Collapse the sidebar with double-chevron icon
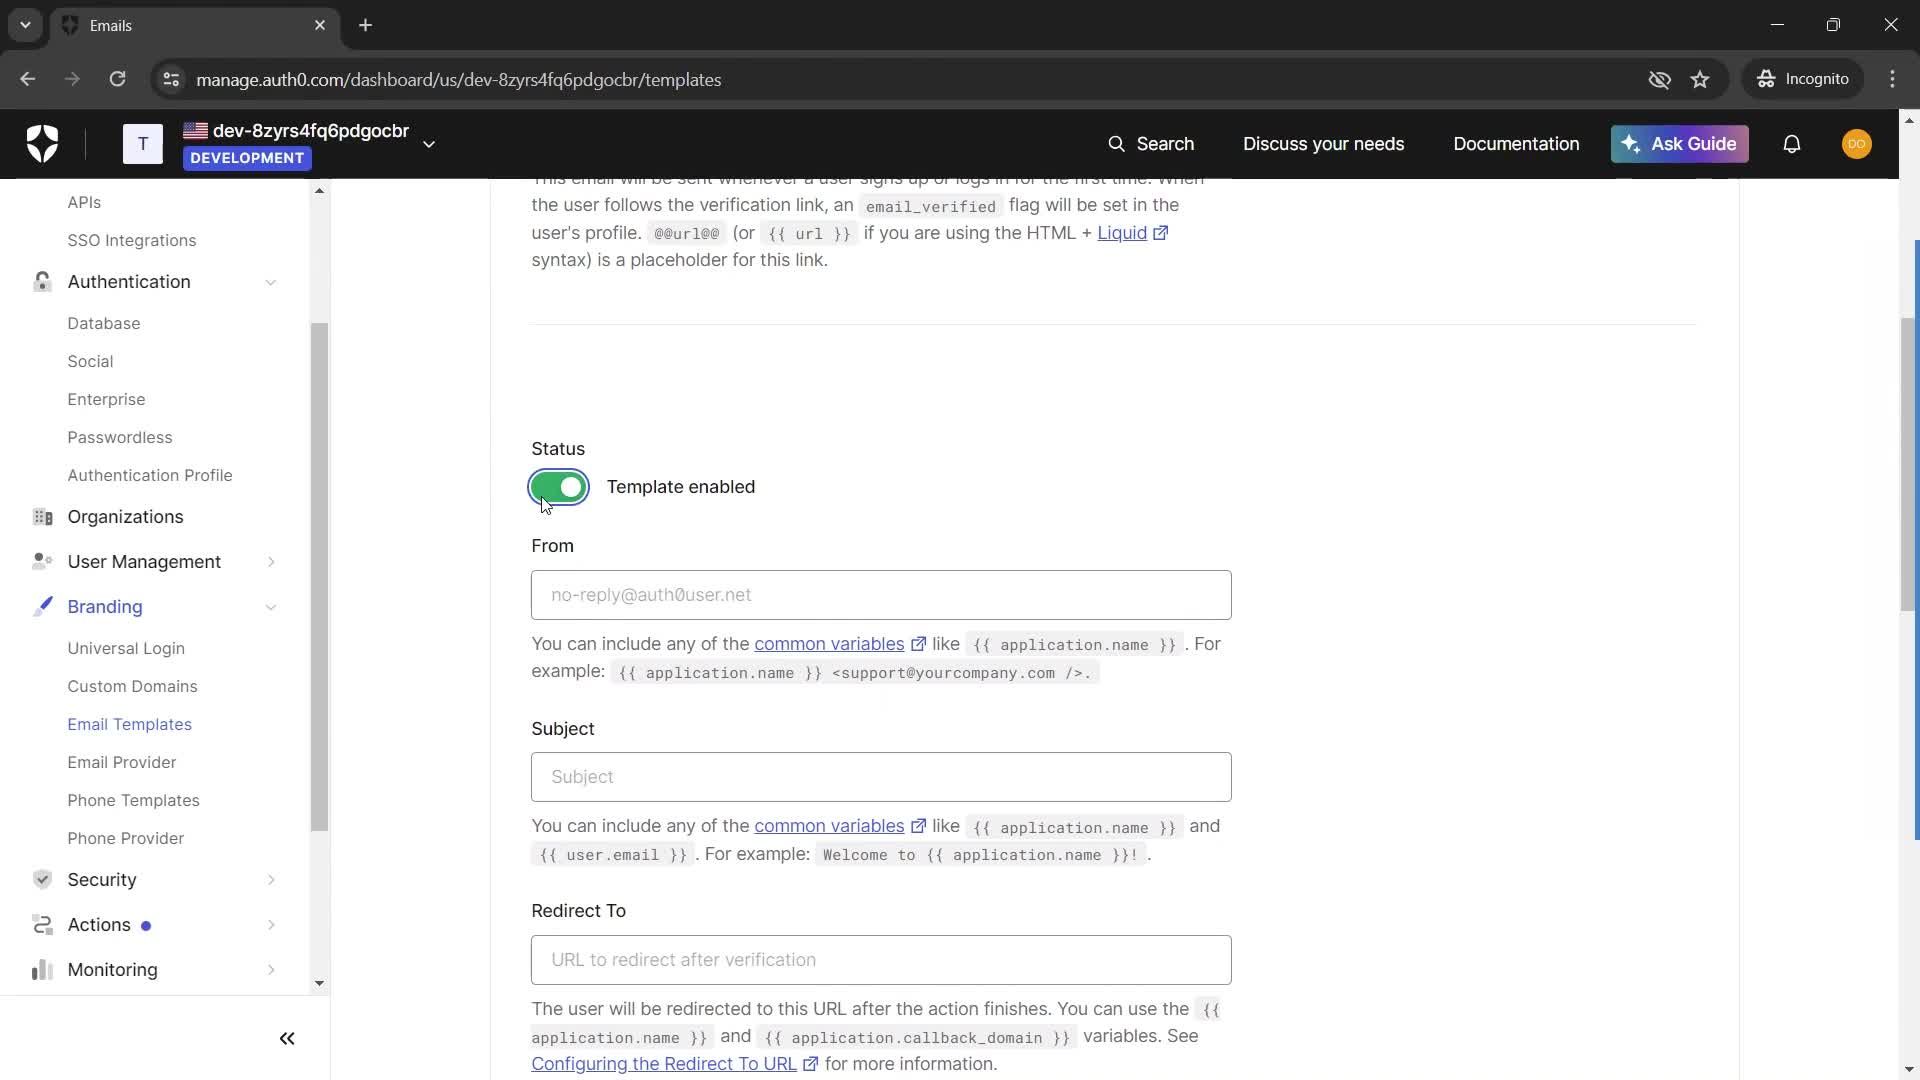This screenshot has width=1920, height=1080. (287, 1039)
